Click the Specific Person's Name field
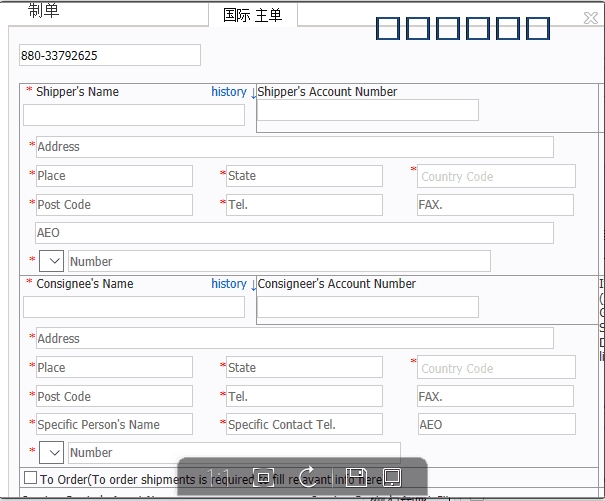 pyautogui.click(x=114, y=425)
